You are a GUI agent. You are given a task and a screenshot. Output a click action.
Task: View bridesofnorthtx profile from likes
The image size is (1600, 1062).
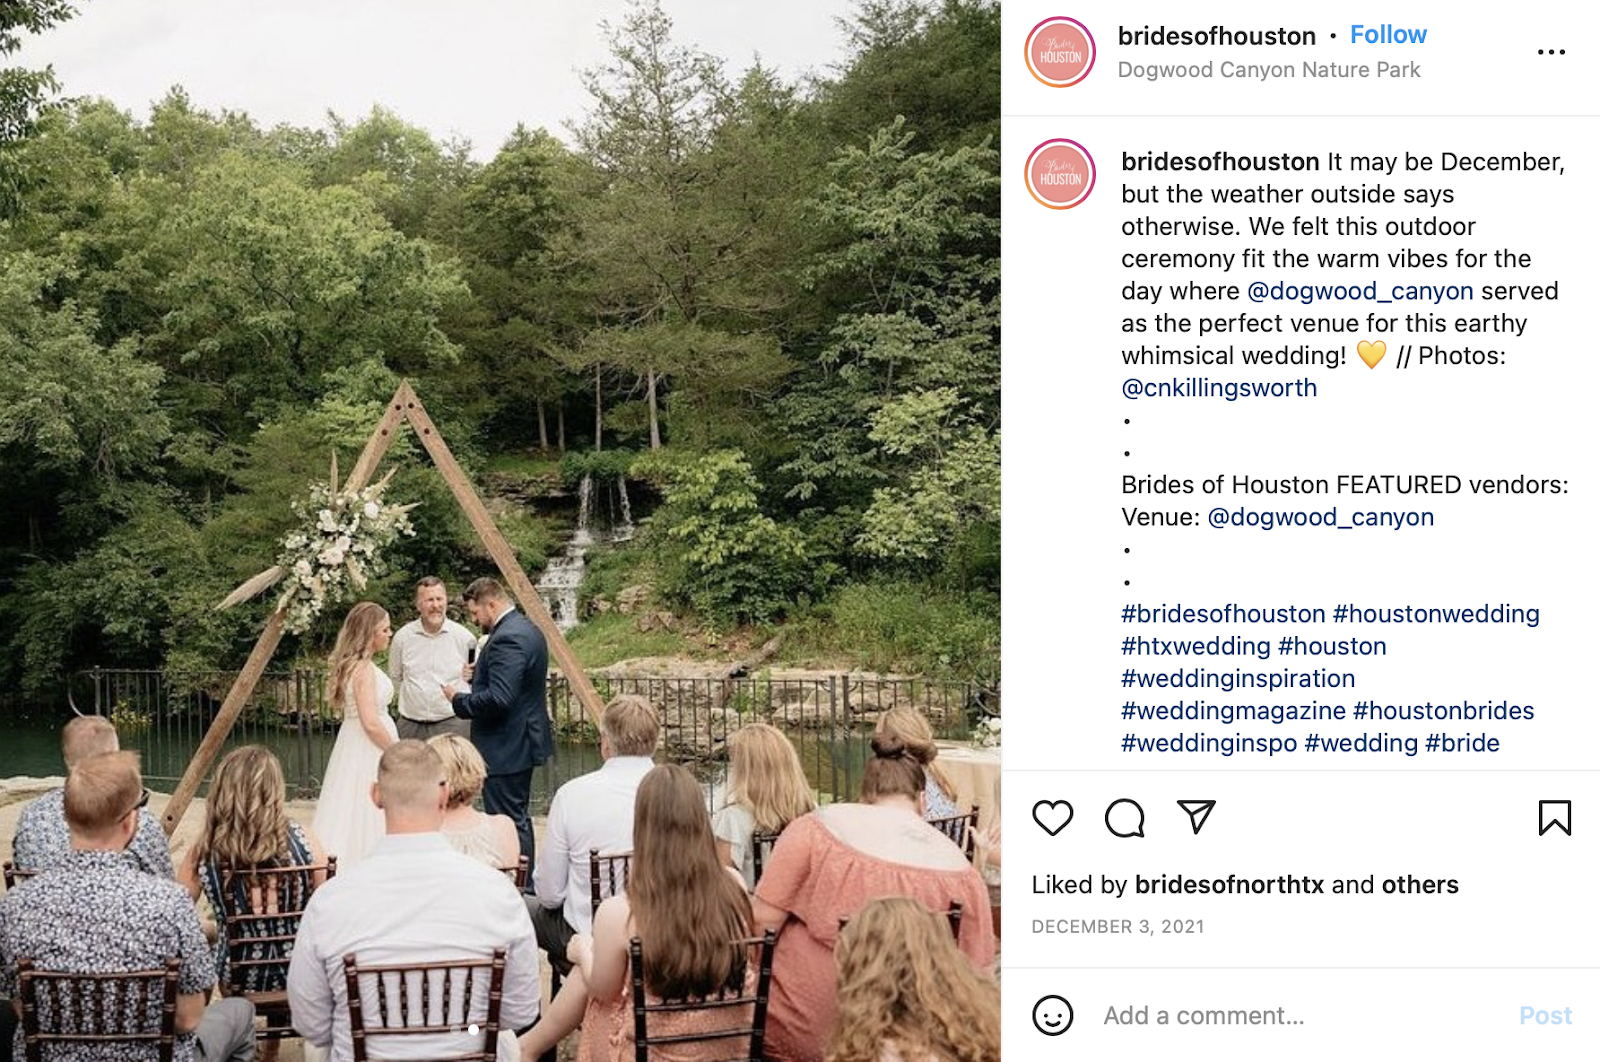click(x=1229, y=885)
